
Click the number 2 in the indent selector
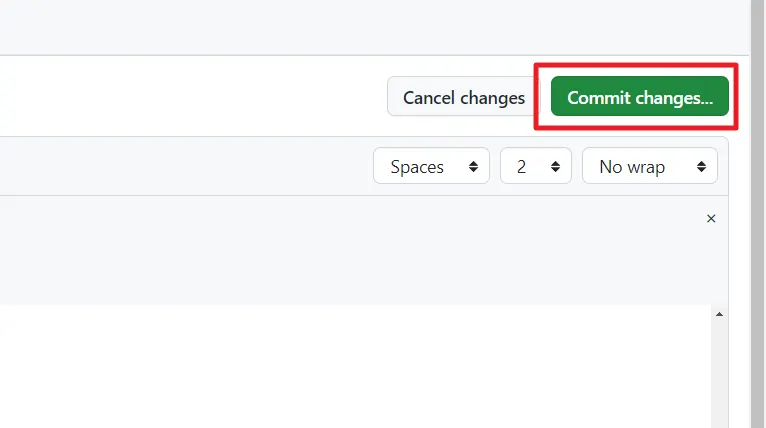click(521, 167)
